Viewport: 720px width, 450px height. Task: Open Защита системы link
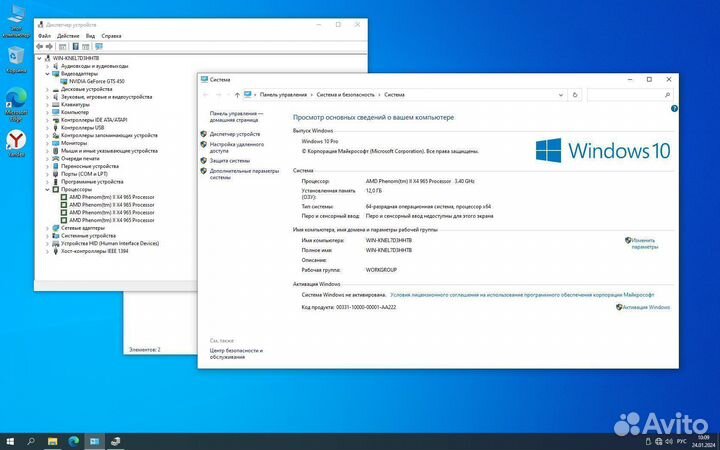230,161
